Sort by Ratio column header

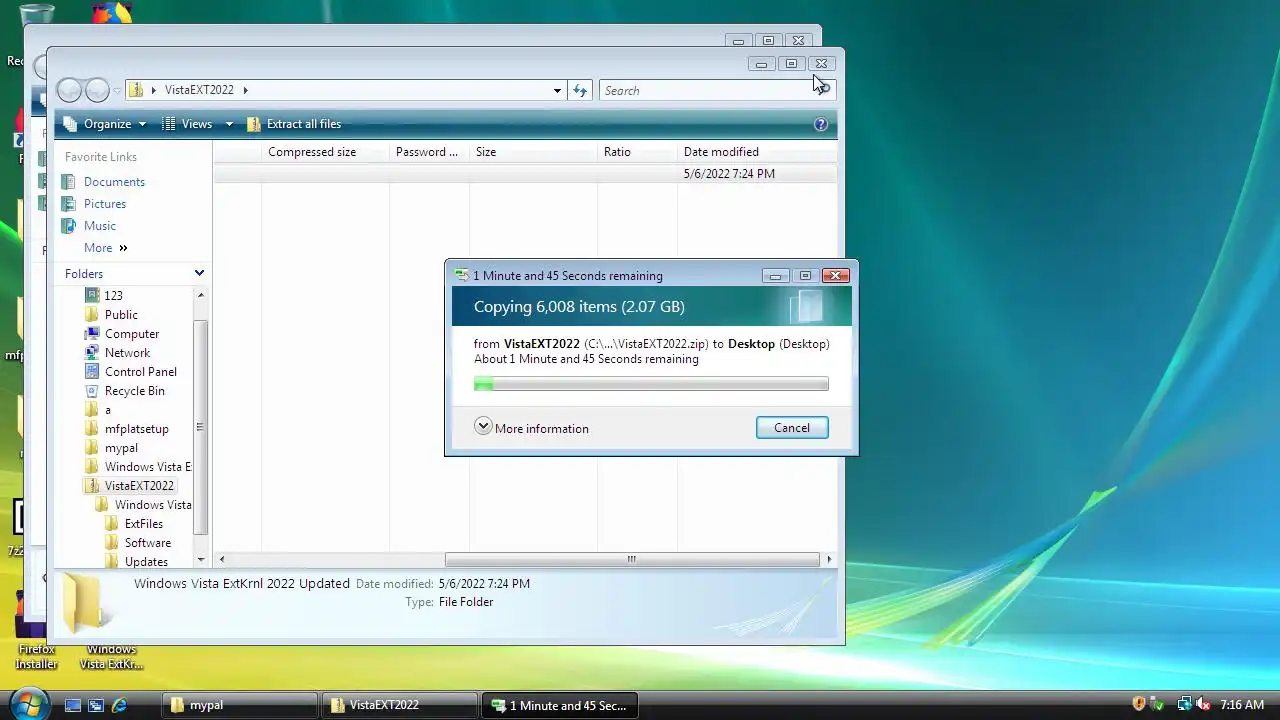click(637, 152)
